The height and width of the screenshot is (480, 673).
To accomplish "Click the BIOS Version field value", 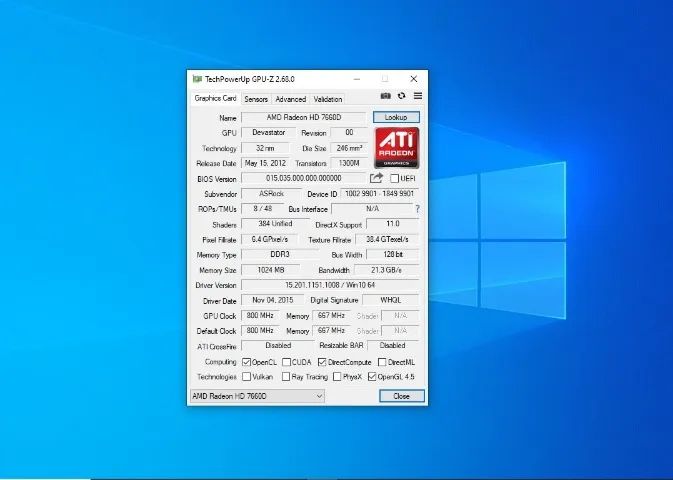I will coord(303,178).
